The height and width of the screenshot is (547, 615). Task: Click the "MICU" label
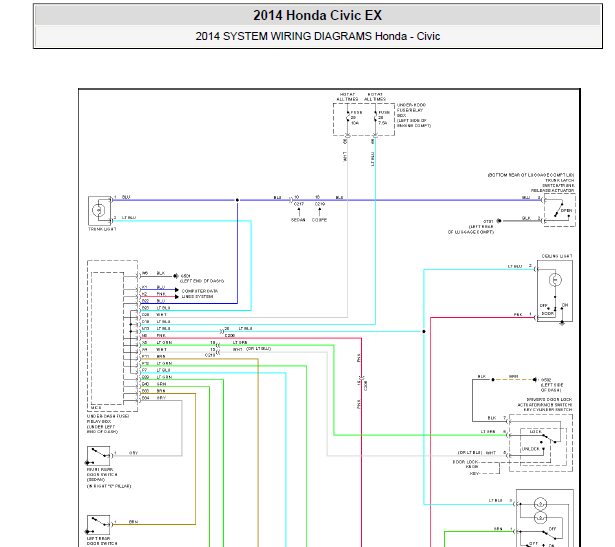coord(96,408)
